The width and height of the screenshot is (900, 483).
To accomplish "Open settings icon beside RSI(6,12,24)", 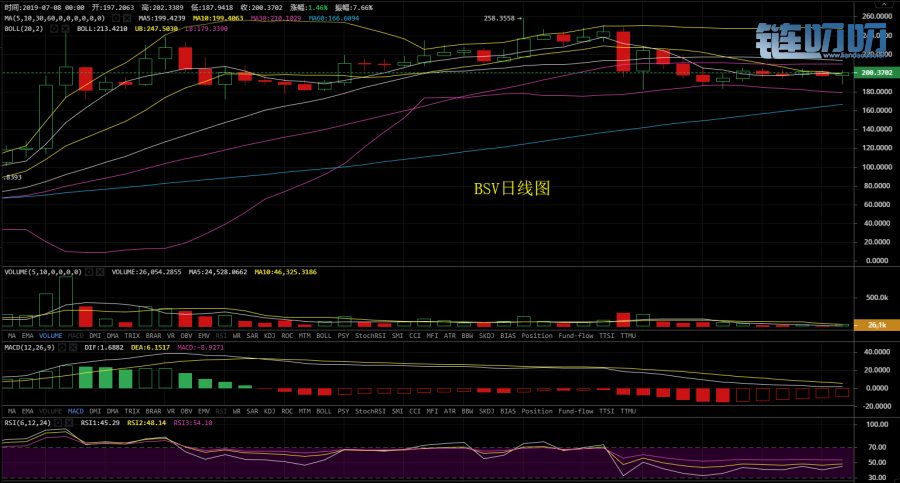I will (58, 423).
